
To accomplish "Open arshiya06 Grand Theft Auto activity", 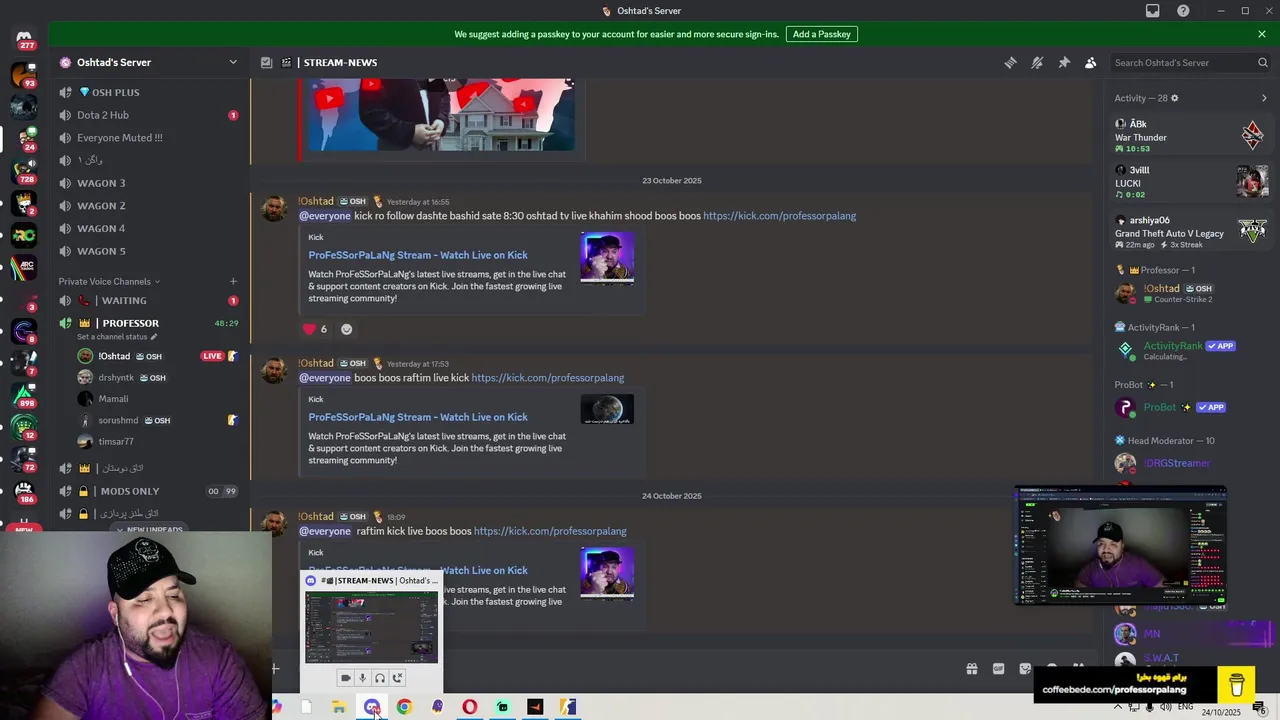I will click(x=1191, y=232).
